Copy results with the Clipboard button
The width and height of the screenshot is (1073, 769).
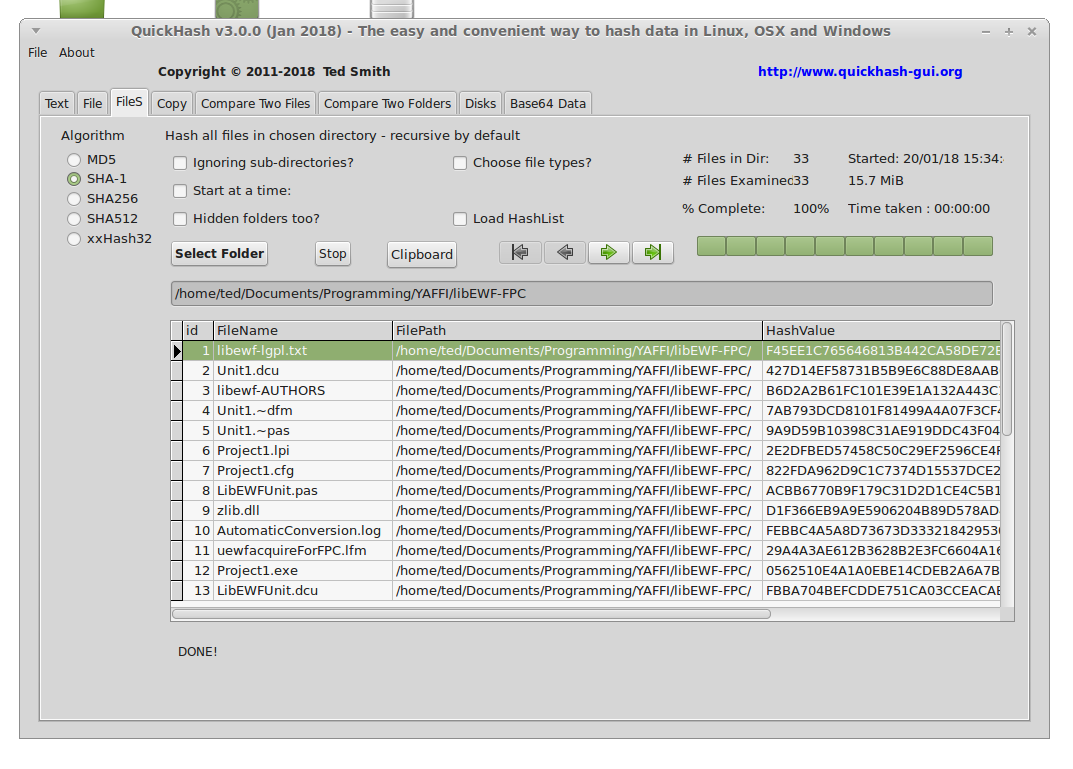pos(421,254)
